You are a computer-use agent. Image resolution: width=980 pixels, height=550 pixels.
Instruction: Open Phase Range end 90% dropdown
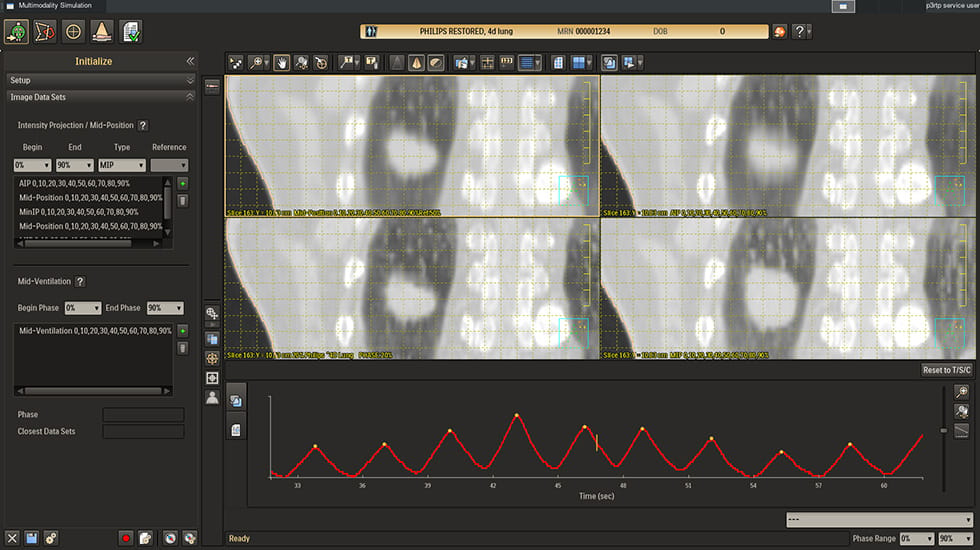click(955, 538)
